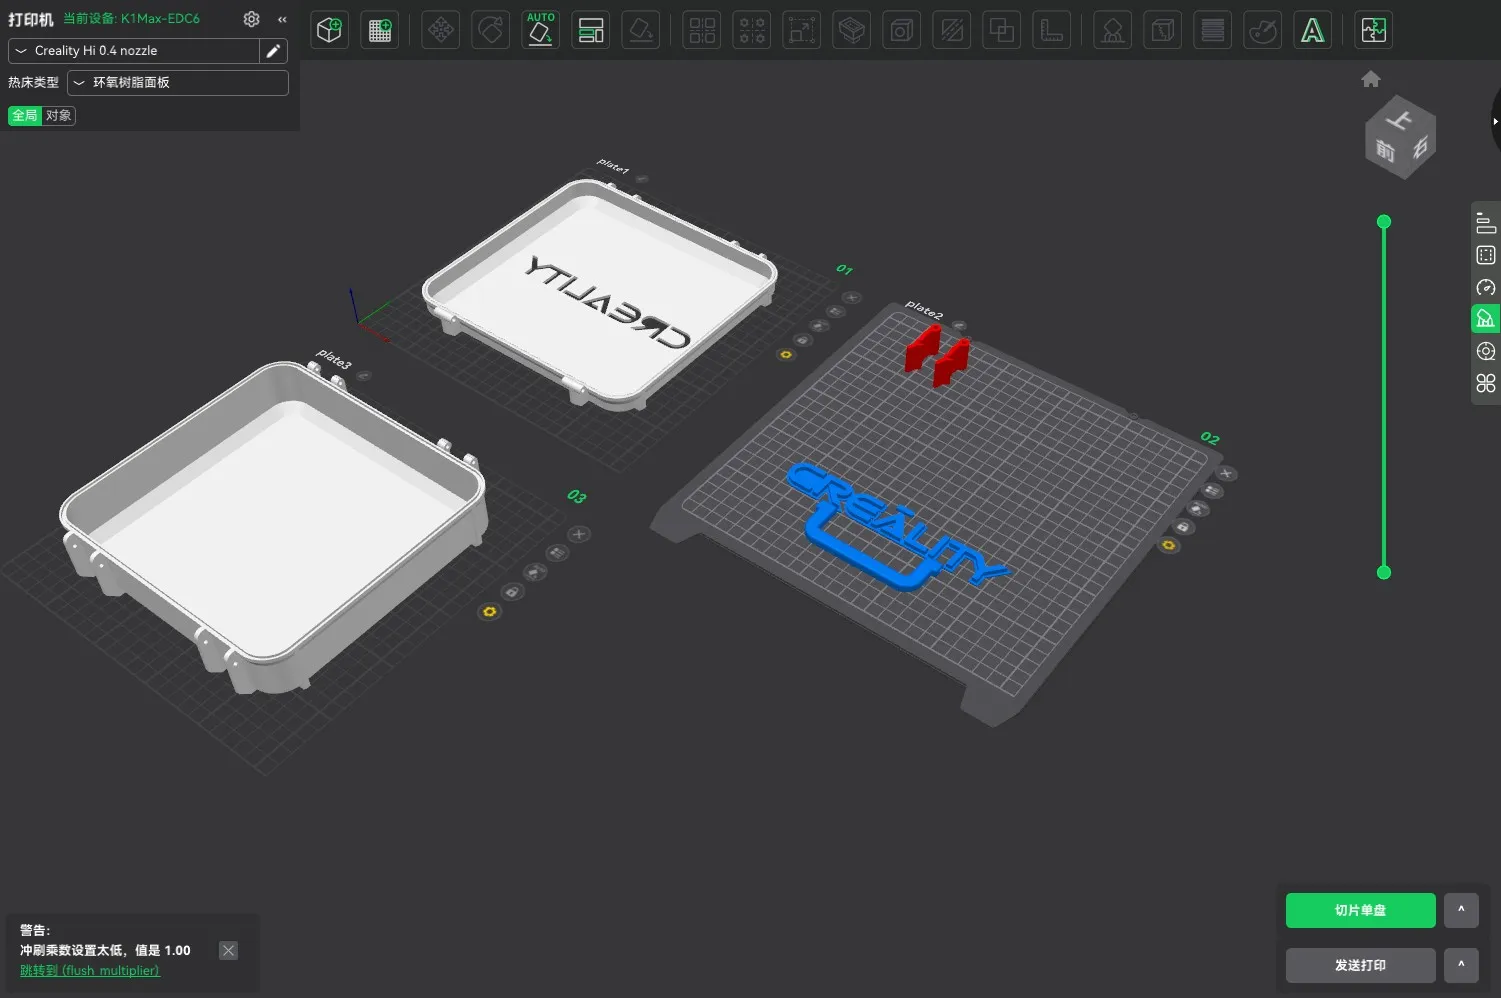Open the puzzle-piece assembly view icon
Image resolution: width=1501 pixels, height=998 pixels.
click(x=1374, y=30)
